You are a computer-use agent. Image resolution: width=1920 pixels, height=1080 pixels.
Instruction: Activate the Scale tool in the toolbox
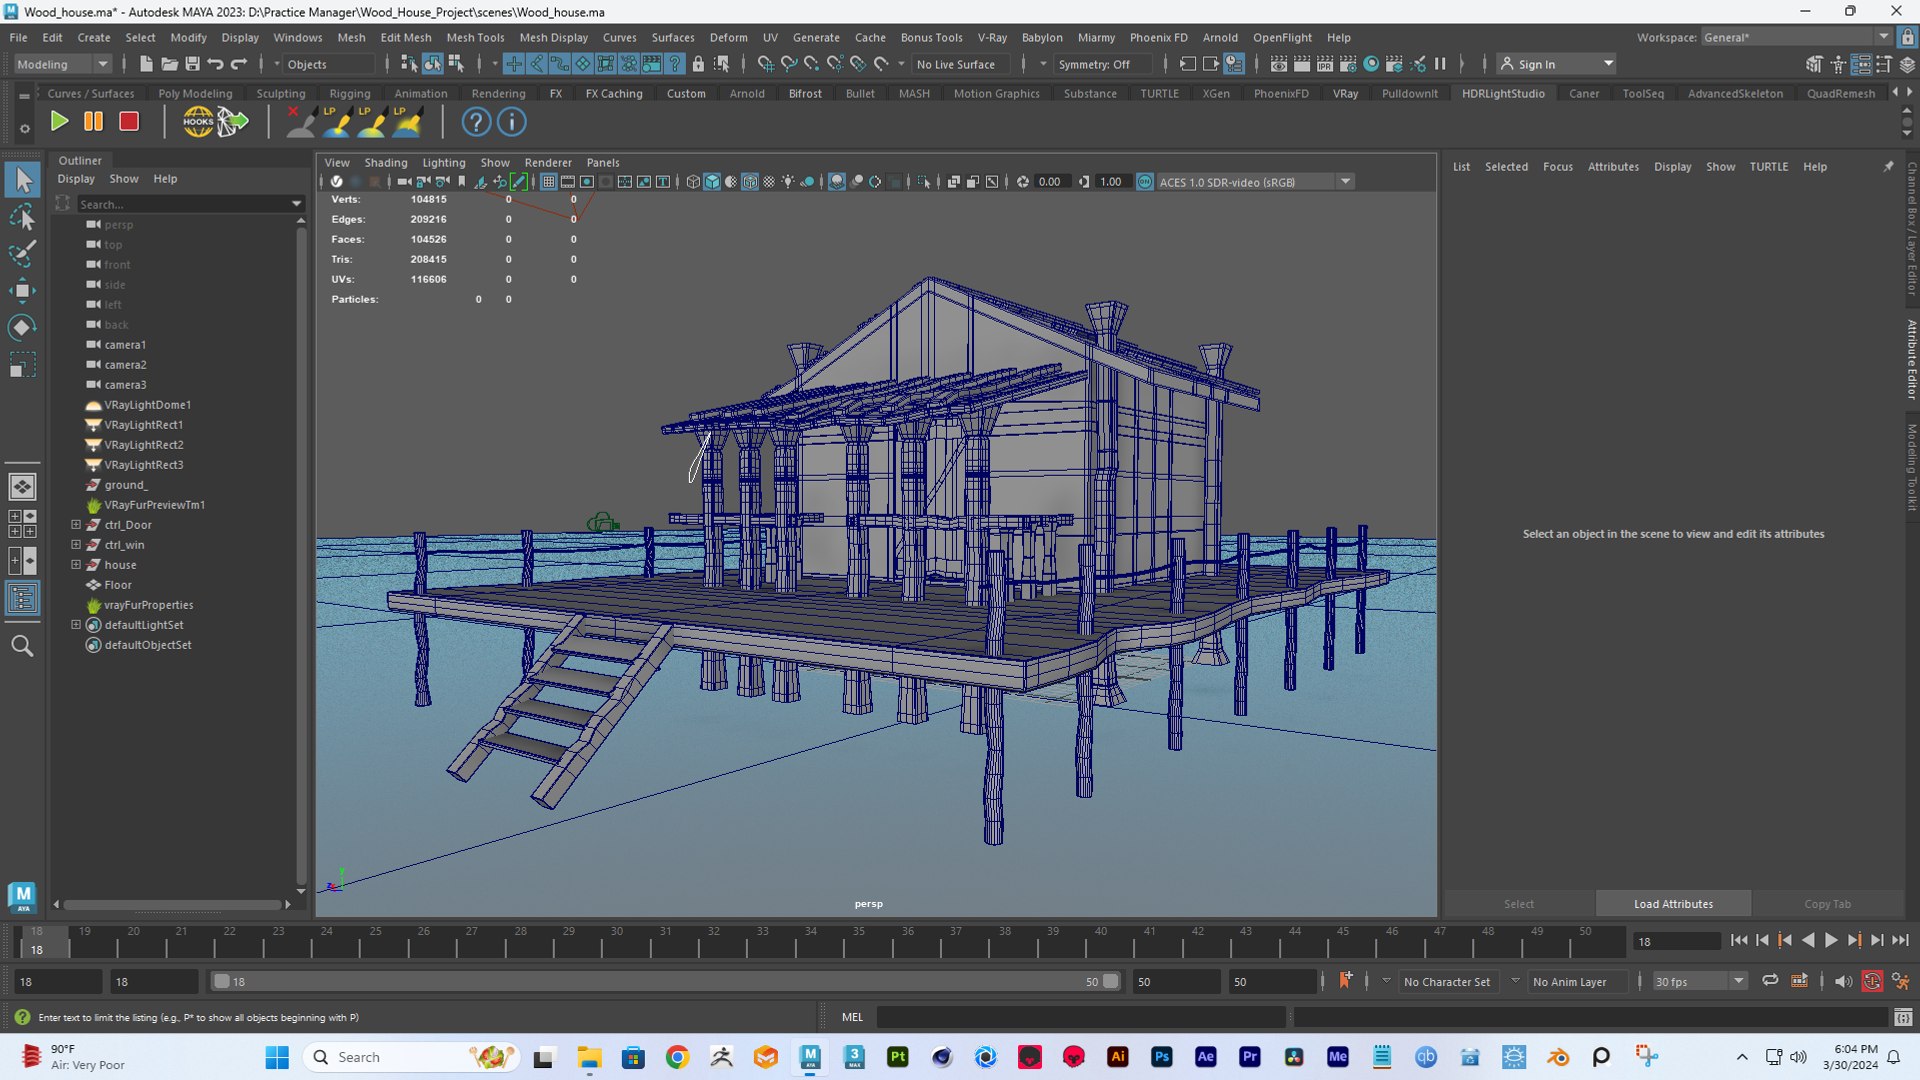pyautogui.click(x=22, y=365)
